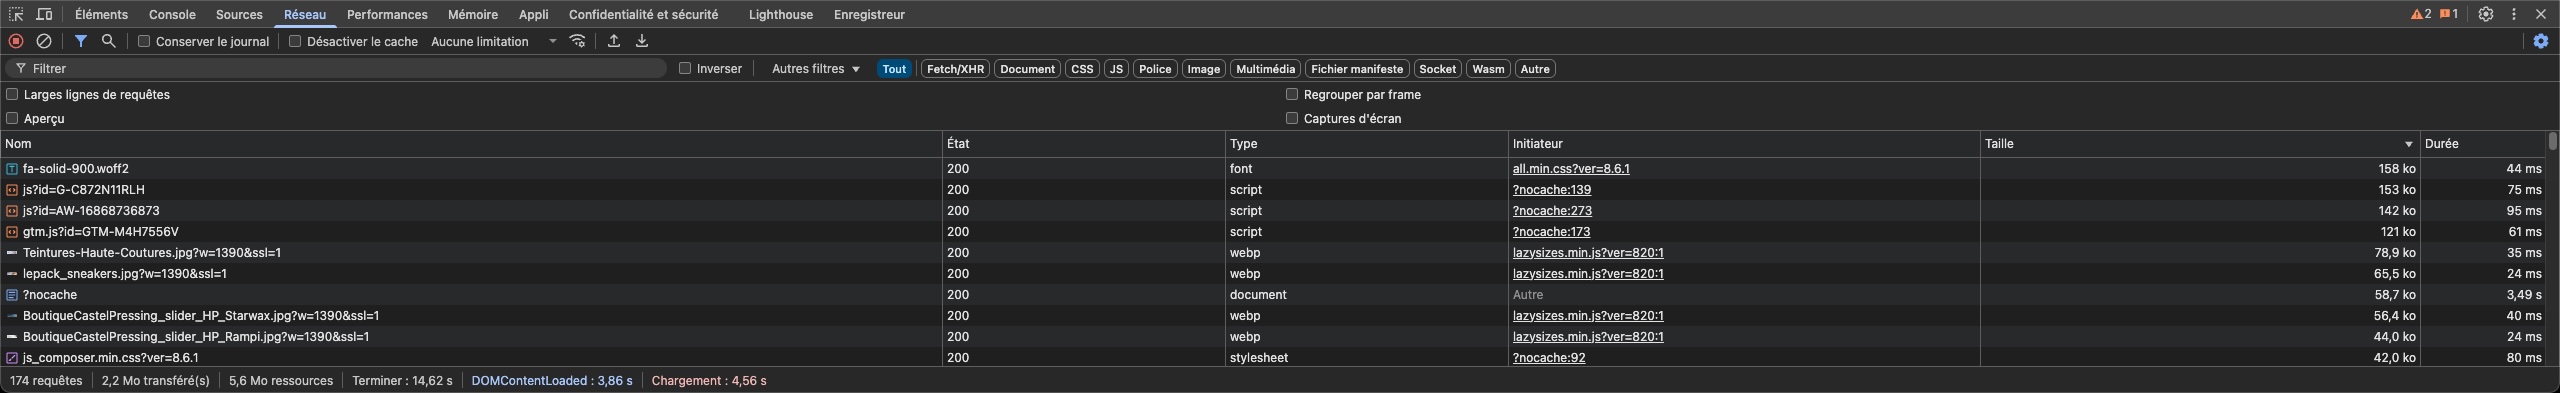The image size is (2560, 393).
Task: Open the Lighthouse tab
Action: pyautogui.click(x=780, y=15)
